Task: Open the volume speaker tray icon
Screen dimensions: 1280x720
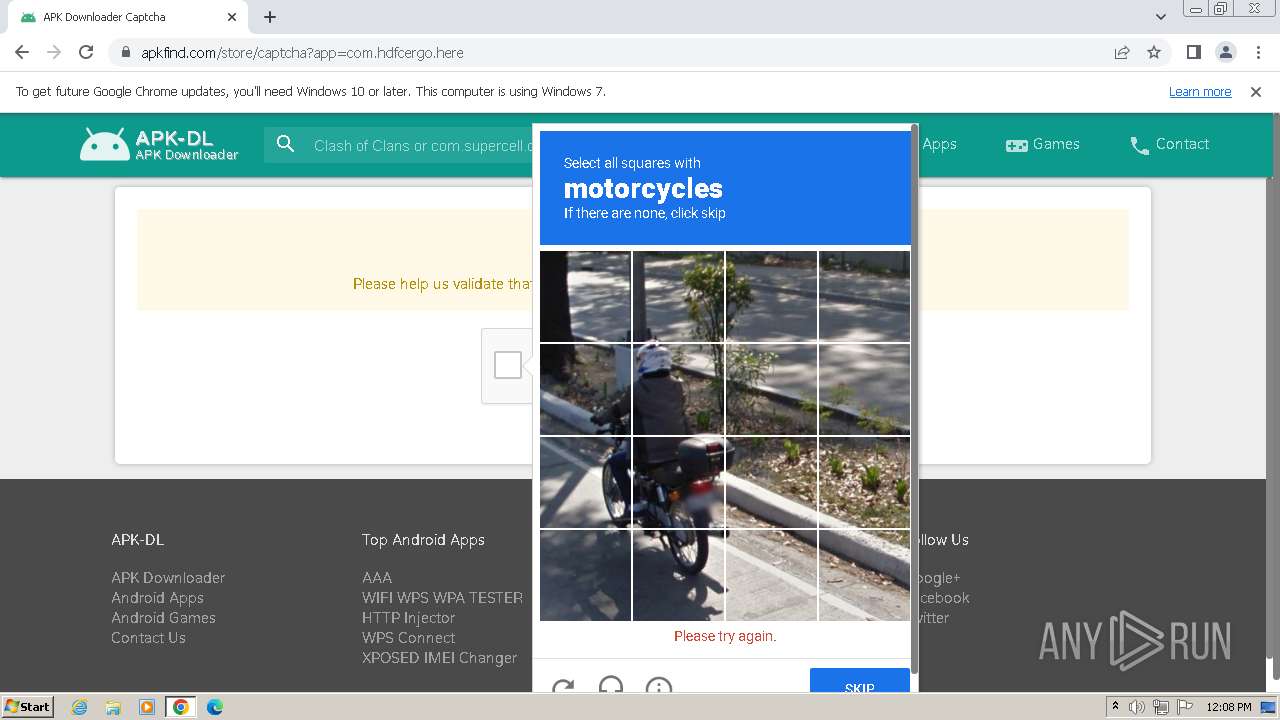Action: tap(1137, 707)
